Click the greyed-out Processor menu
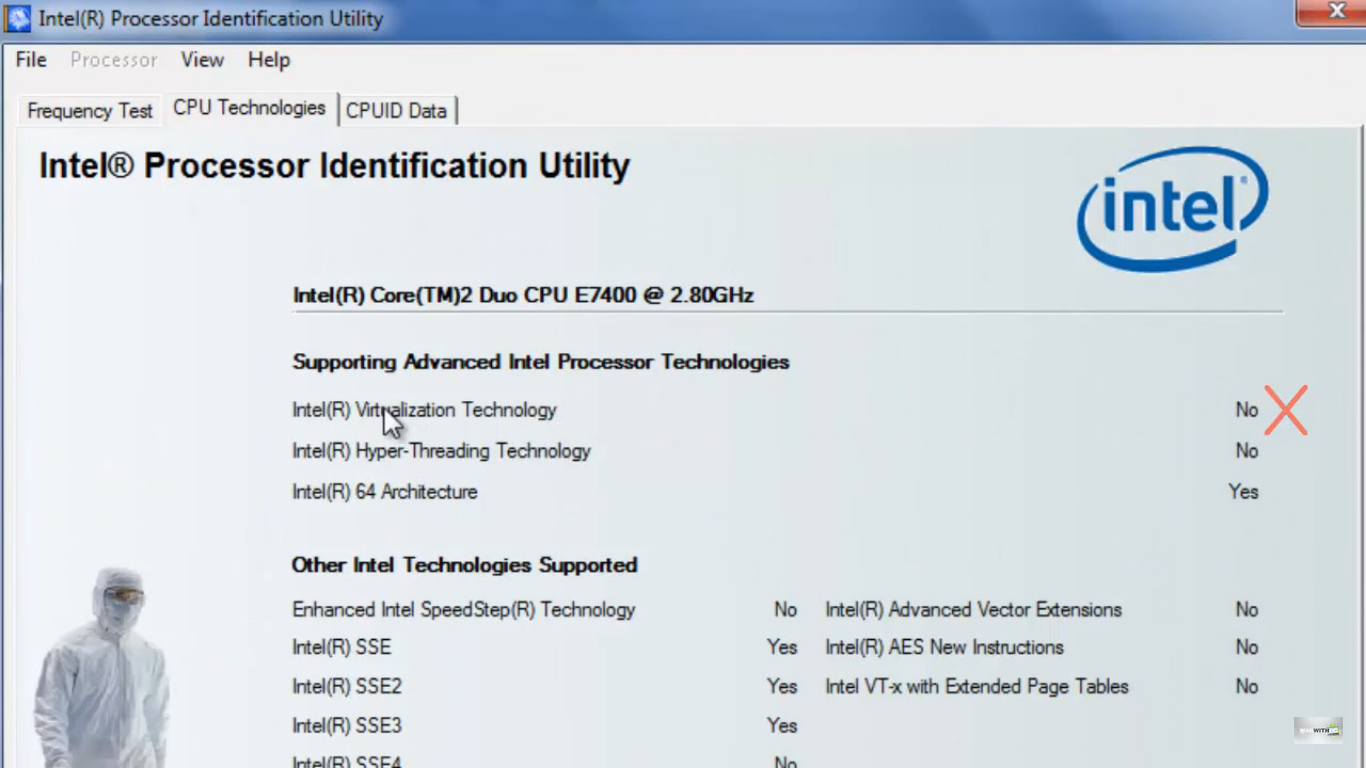This screenshot has width=1366, height=768. coord(114,60)
